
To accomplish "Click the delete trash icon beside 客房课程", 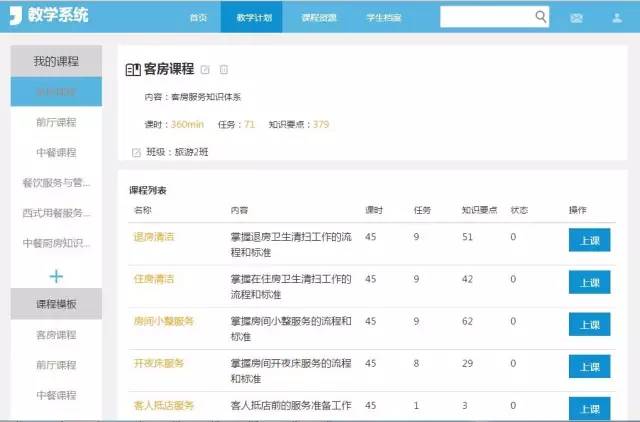I will click(224, 70).
